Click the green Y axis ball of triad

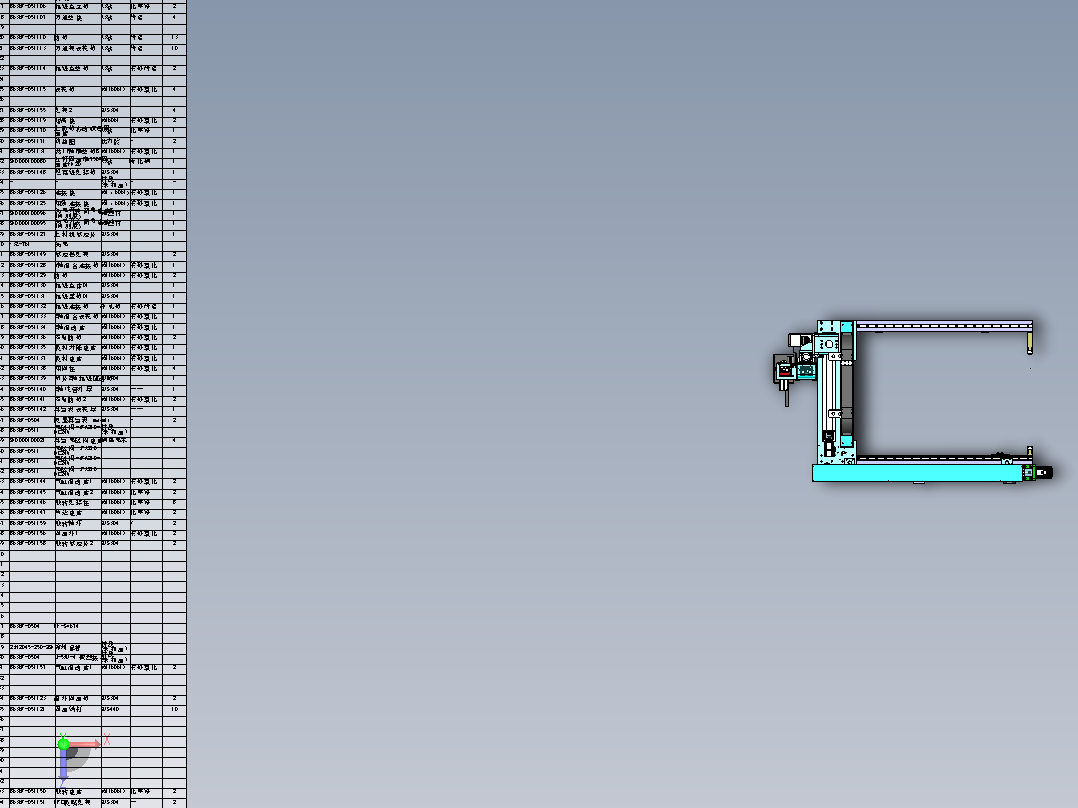(64, 743)
